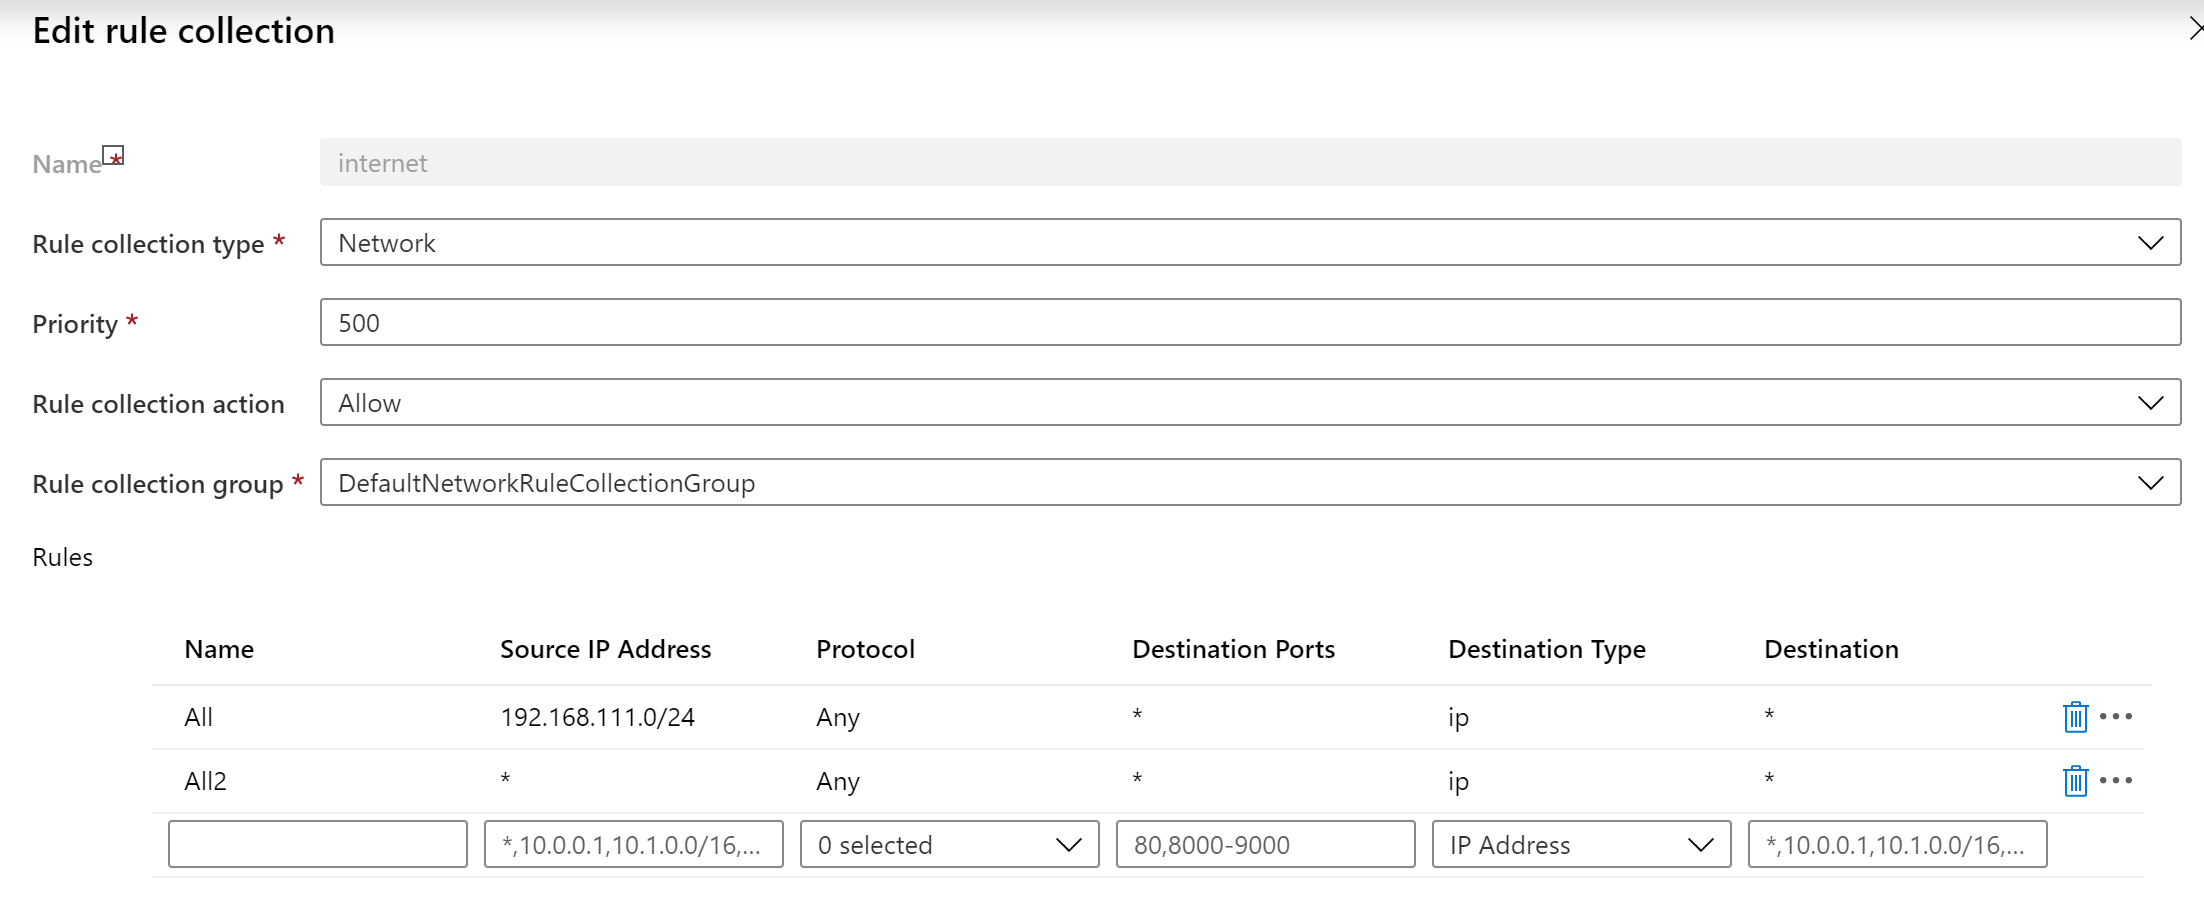The image size is (2204, 908).
Task: Open the IP Address destination type dropdown
Action: [x=1581, y=845]
